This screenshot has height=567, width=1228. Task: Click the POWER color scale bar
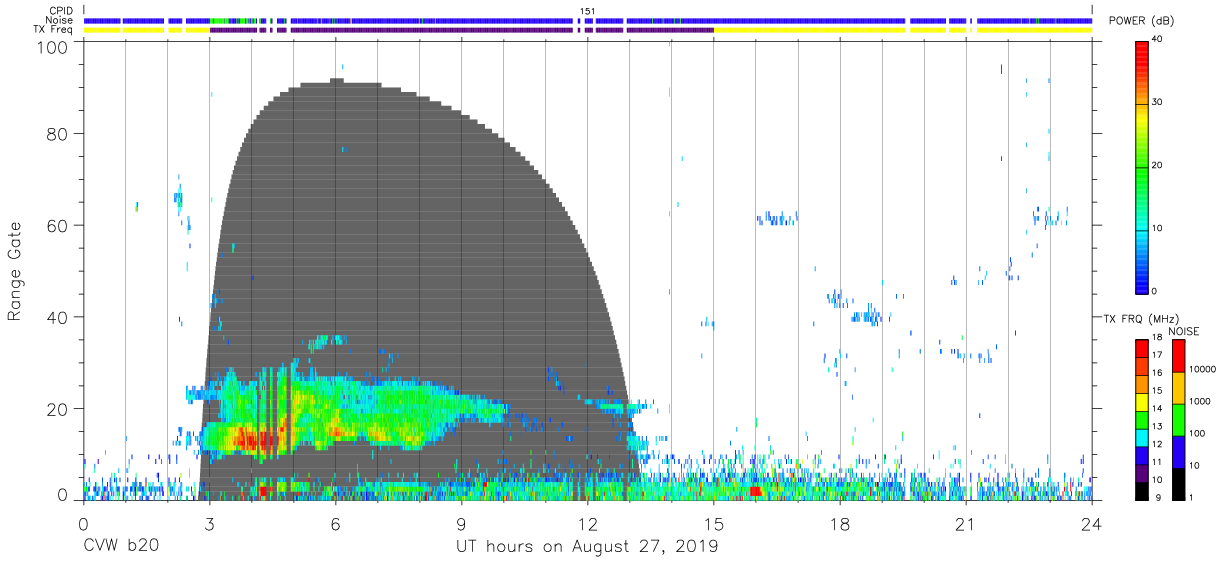(1141, 166)
